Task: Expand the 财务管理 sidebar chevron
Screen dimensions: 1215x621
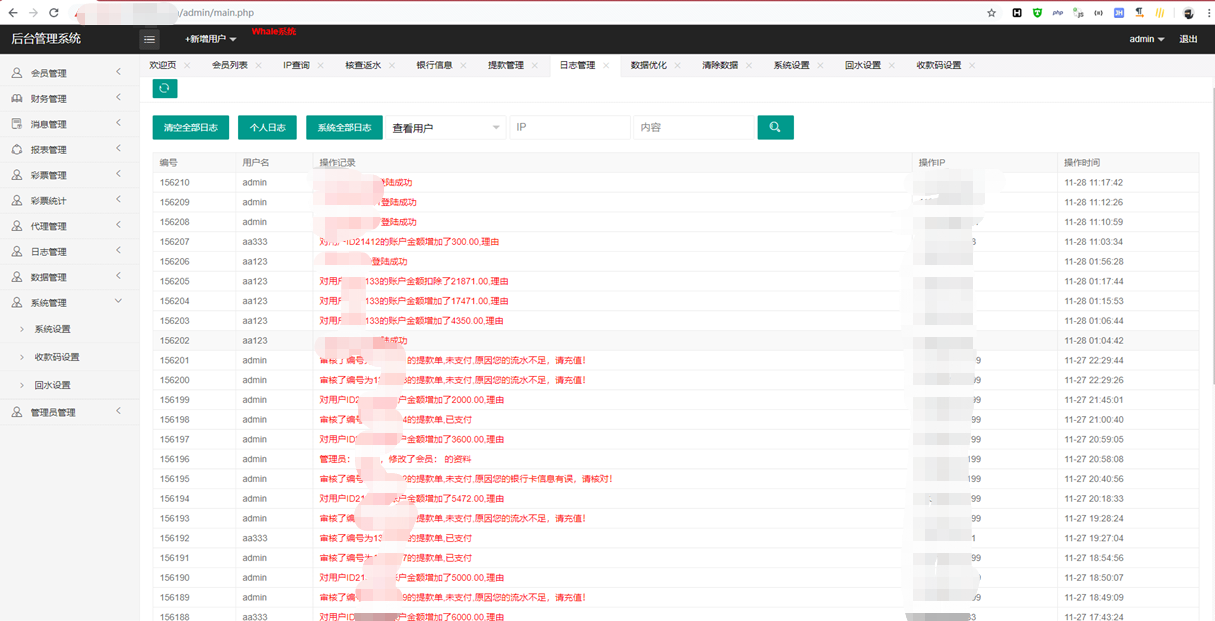Action: (x=118, y=98)
